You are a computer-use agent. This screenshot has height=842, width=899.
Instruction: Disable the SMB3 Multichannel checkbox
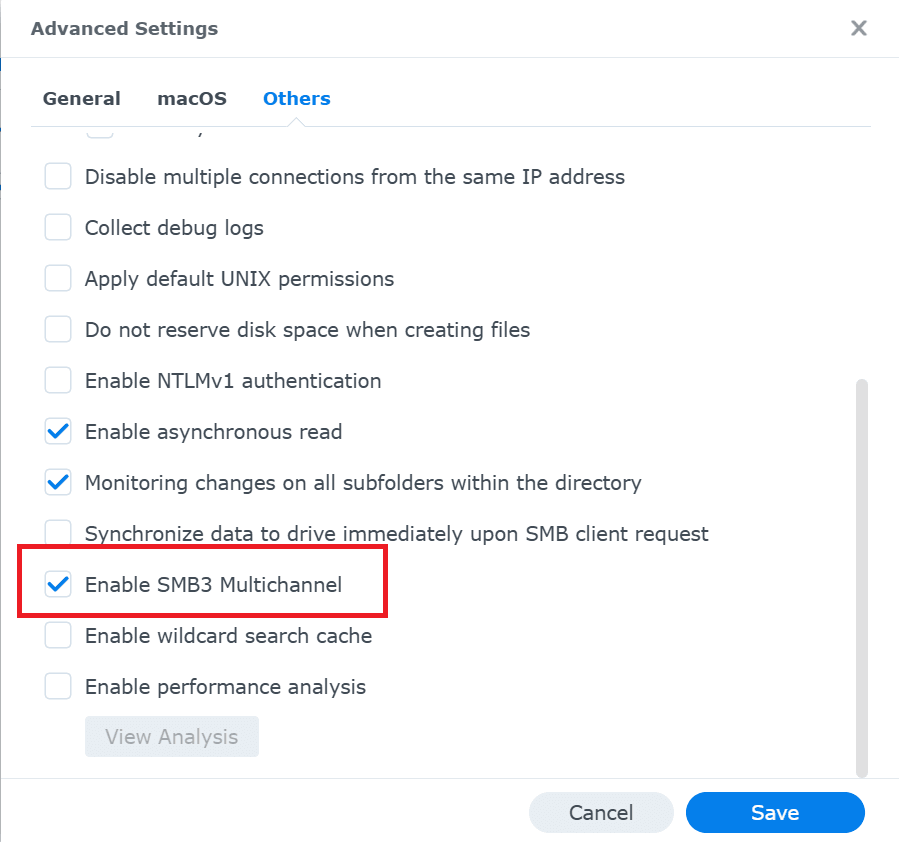58,584
